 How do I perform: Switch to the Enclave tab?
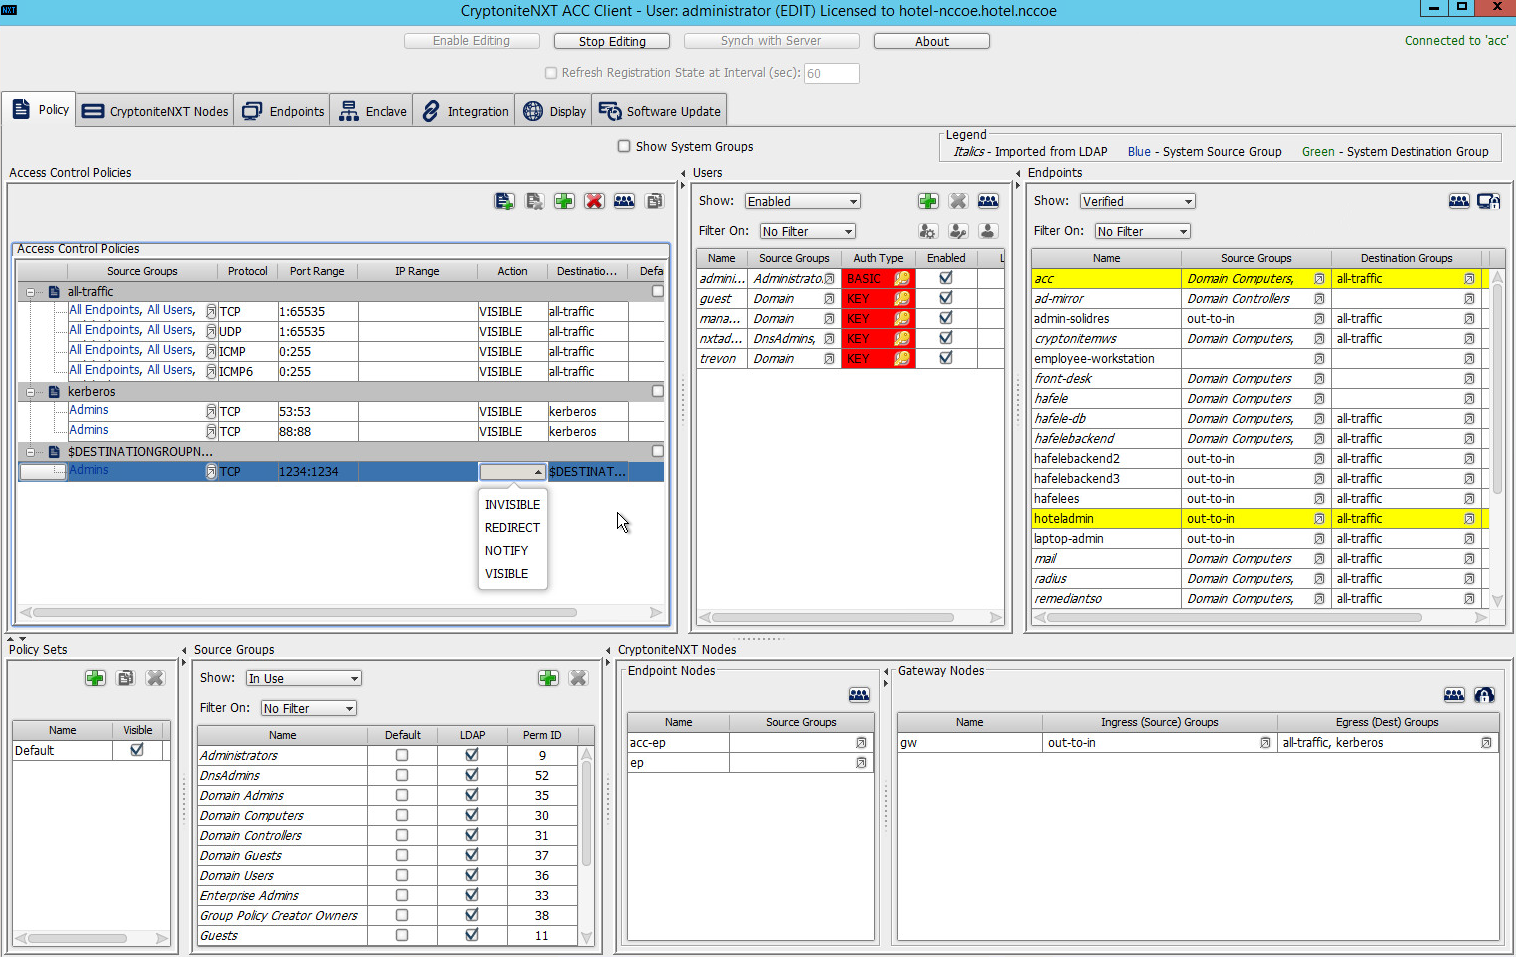pyautogui.click(x=372, y=111)
